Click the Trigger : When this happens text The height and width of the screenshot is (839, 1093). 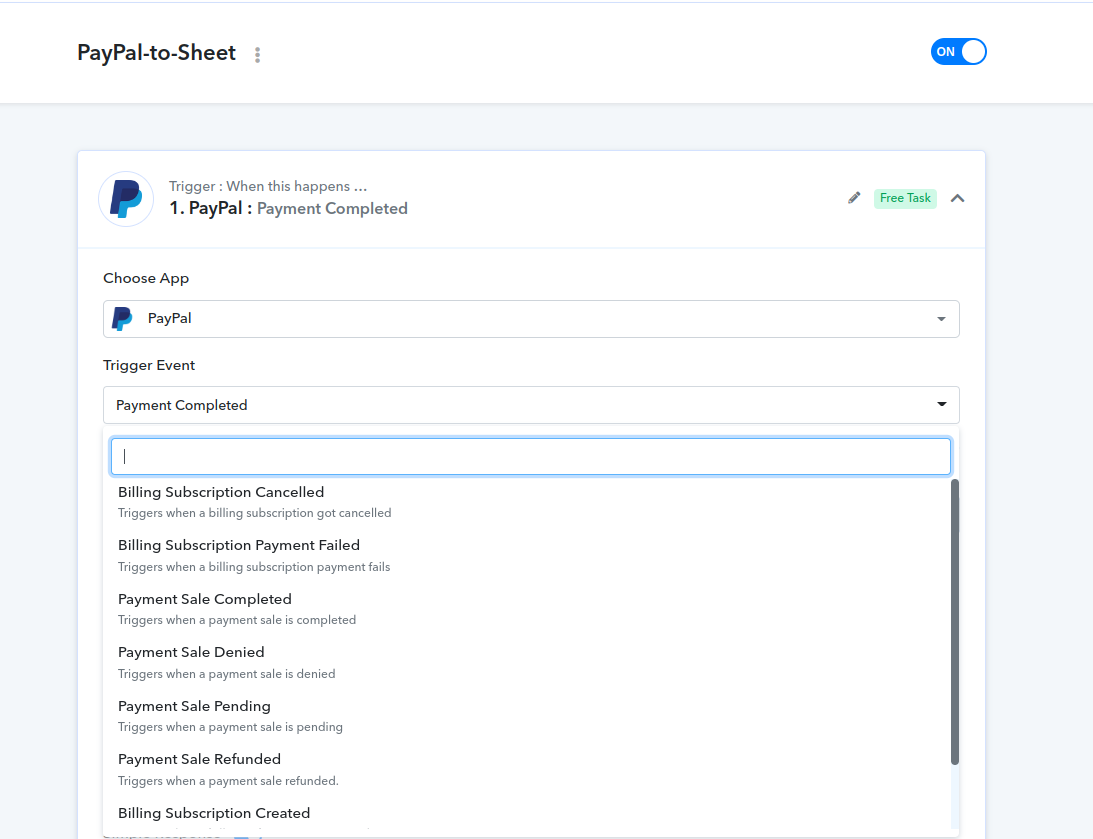268,186
